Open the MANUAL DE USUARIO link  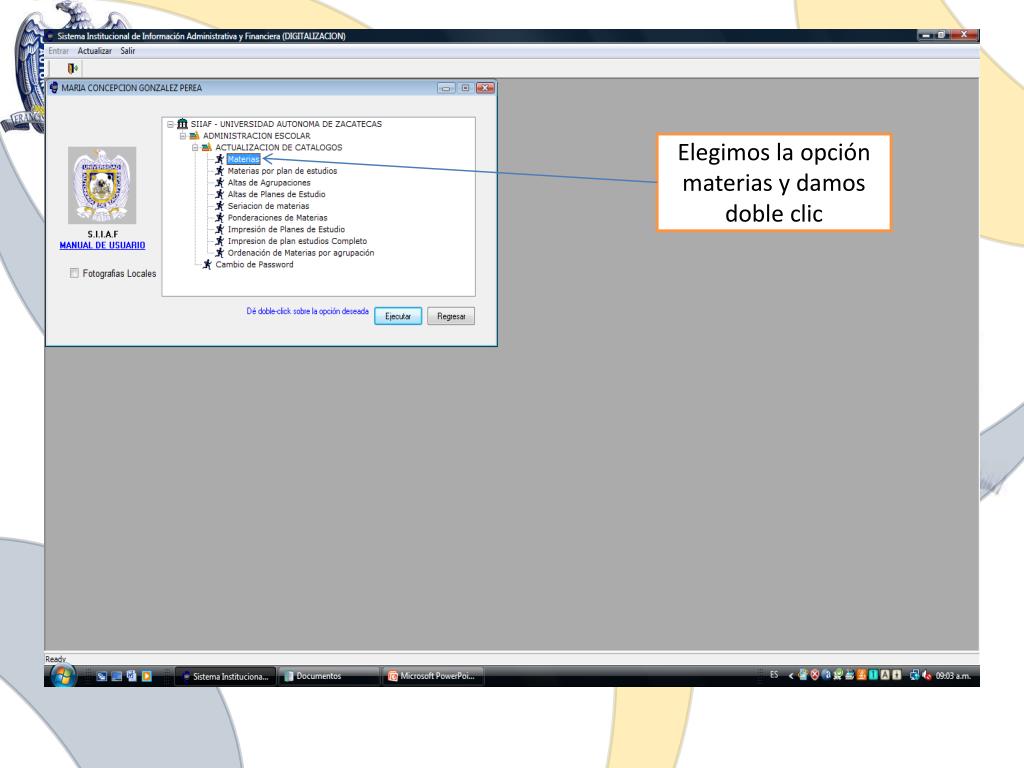pos(103,246)
